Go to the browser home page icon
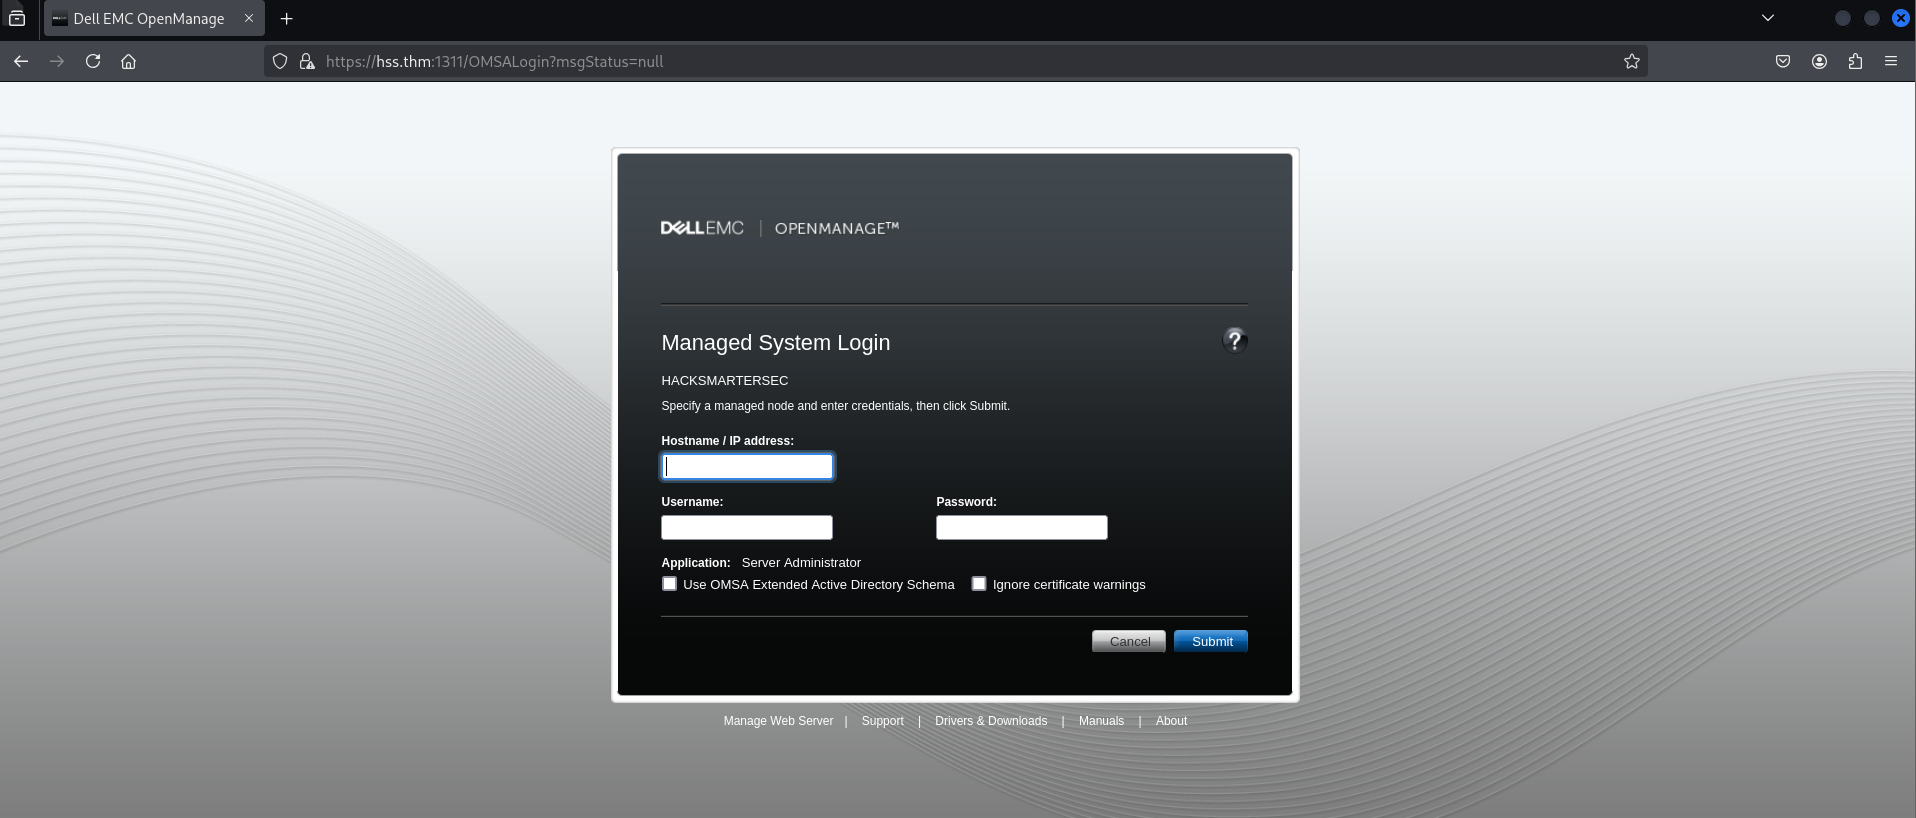This screenshot has height=818, width=1916. coord(128,61)
